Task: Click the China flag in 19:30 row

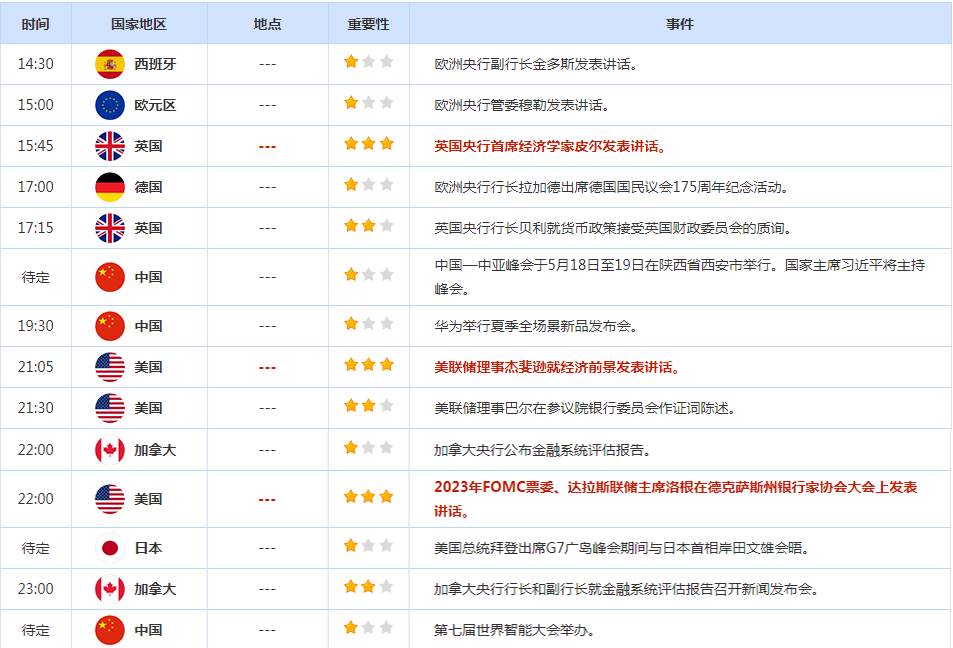Action: click(110, 326)
